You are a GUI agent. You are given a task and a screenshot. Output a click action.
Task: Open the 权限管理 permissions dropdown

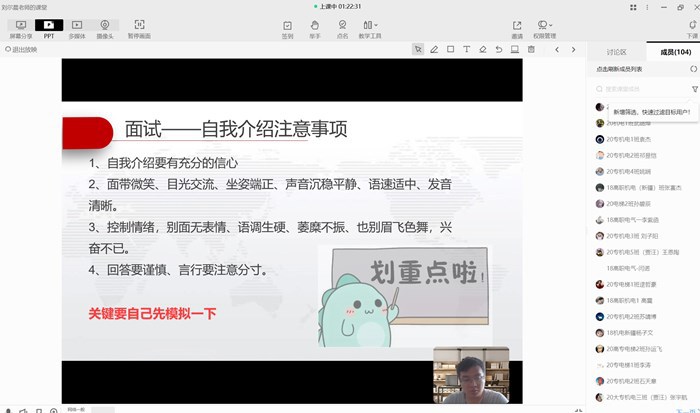[x=545, y=26]
